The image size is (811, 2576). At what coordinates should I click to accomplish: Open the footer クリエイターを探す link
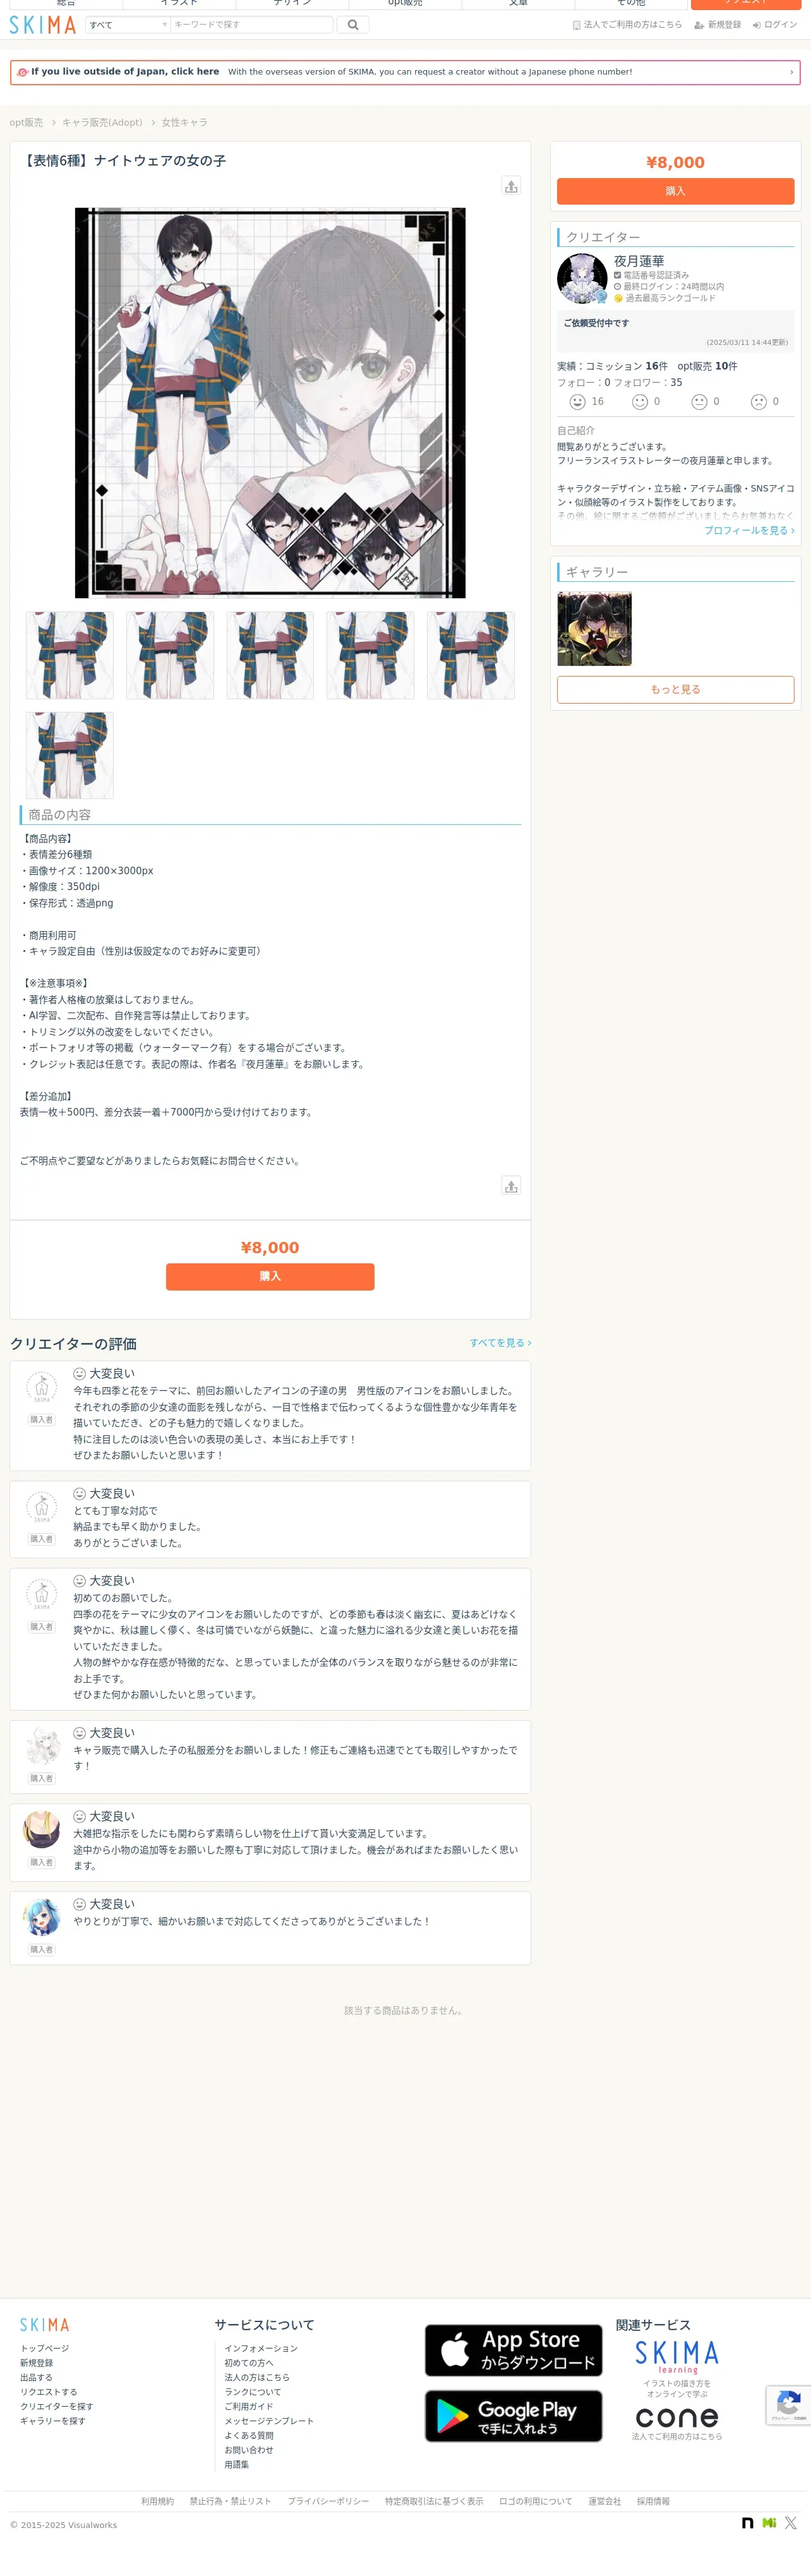[x=56, y=2407]
